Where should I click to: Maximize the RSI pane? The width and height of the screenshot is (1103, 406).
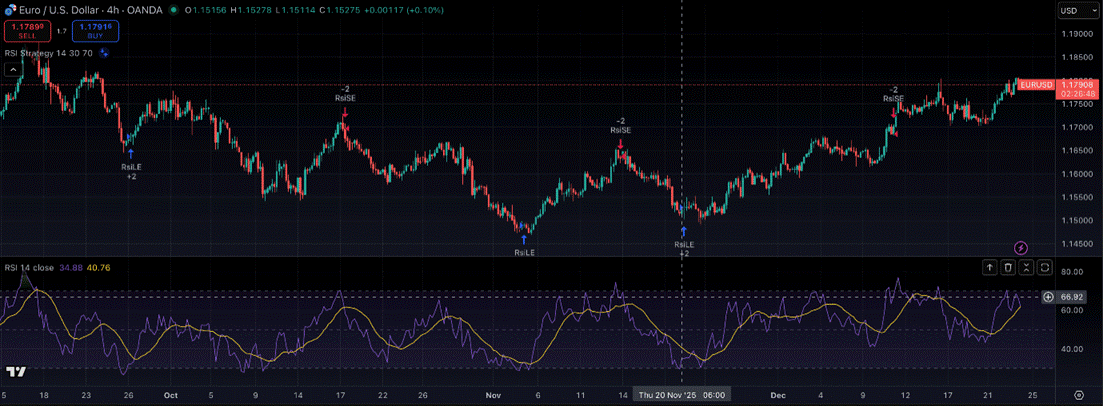pos(1044,267)
